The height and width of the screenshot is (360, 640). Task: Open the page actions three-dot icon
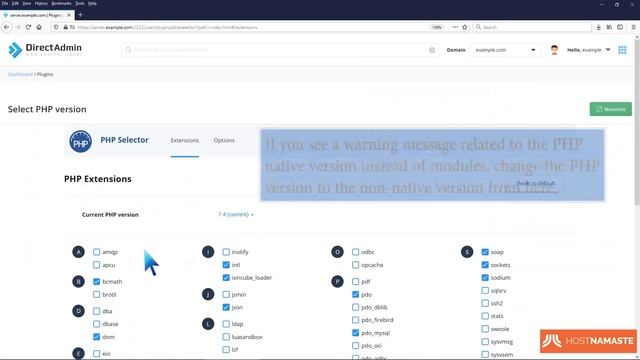click(455, 27)
